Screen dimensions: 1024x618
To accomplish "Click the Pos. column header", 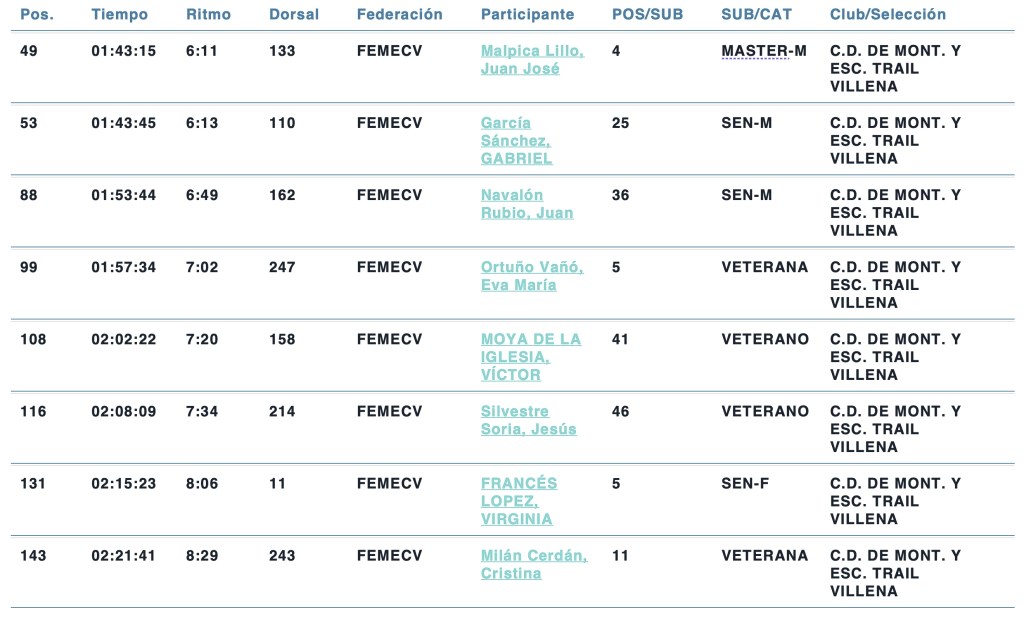I will (37, 15).
